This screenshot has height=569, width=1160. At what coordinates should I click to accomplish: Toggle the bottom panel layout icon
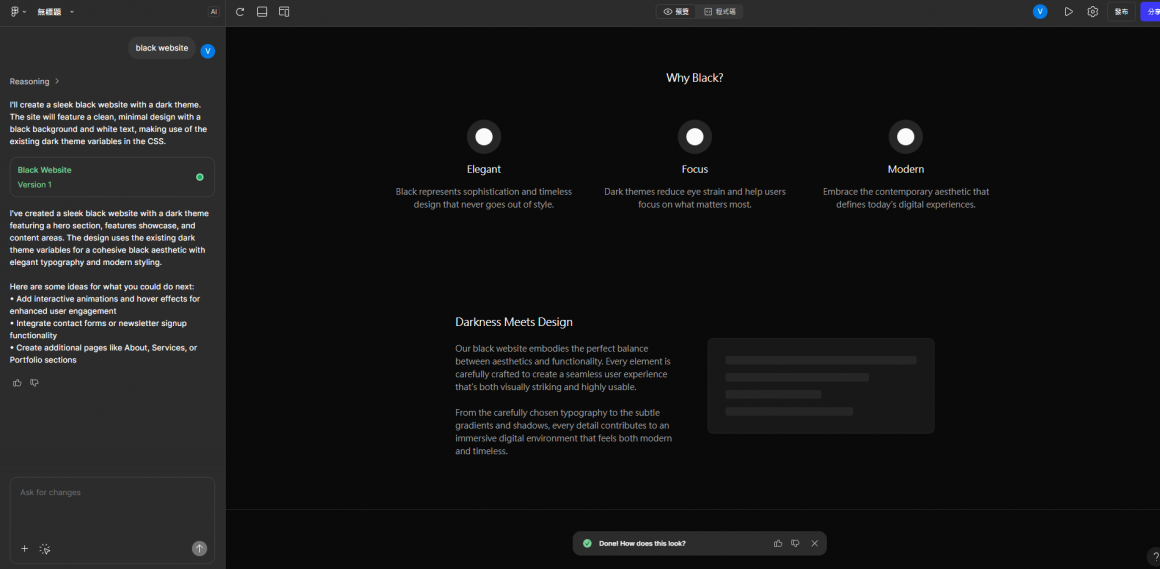click(x=262, y=12)
